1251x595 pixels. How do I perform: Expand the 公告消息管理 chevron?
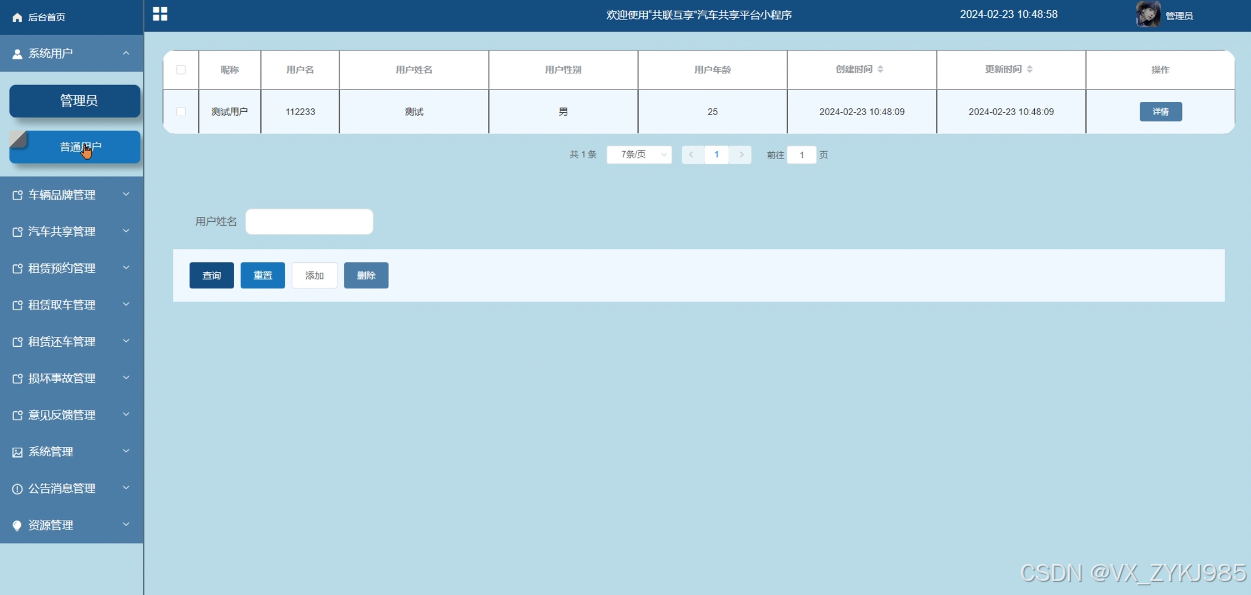[x=126, y=487]
